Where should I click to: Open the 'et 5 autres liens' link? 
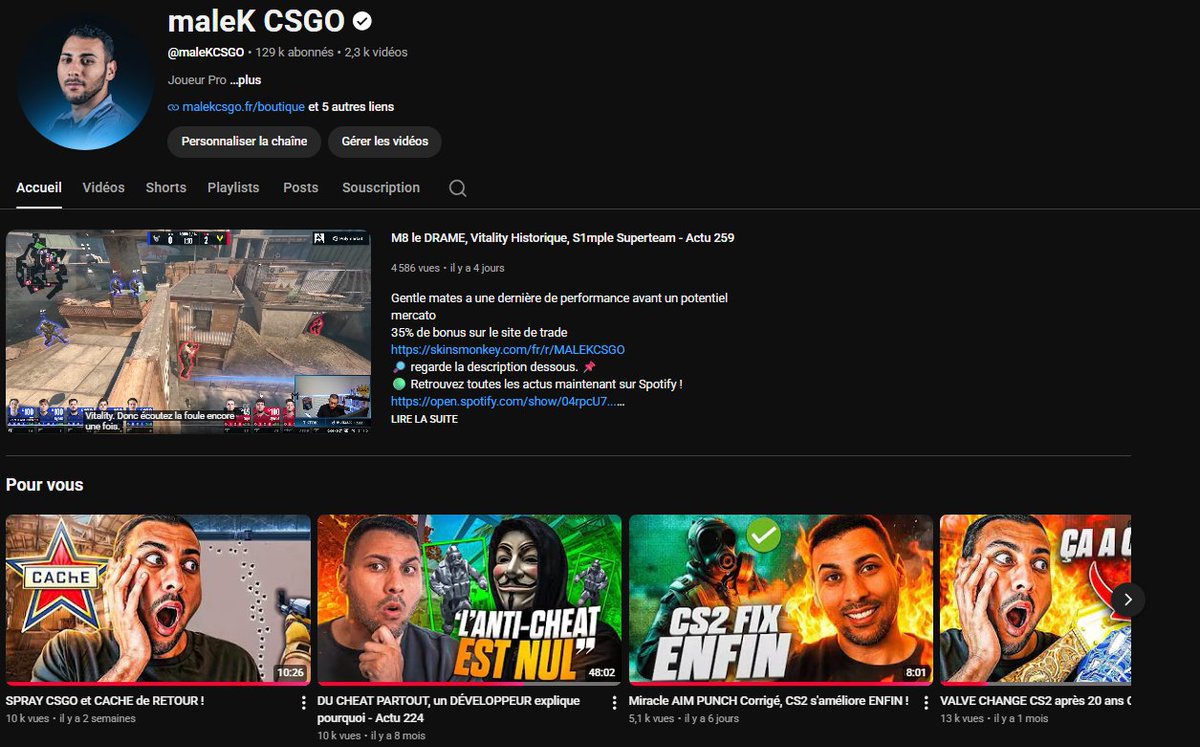[x=351, y=107]
